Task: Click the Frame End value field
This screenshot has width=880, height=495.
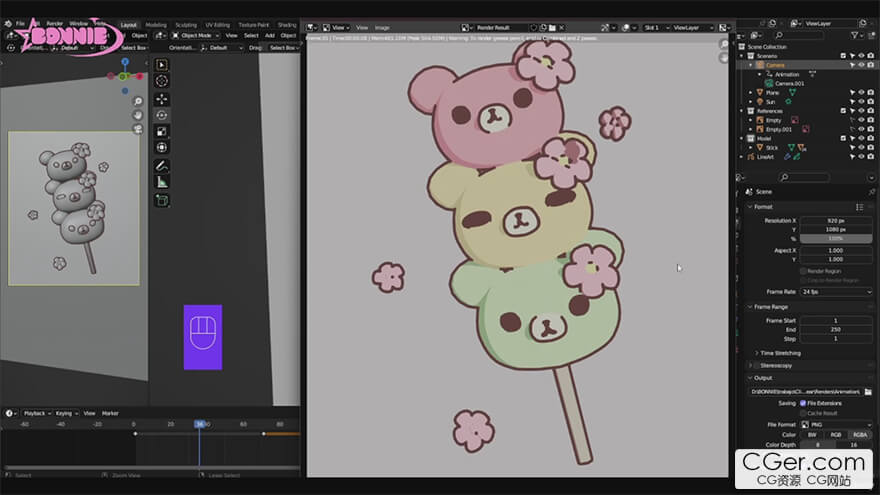Action: coord(835,328)
